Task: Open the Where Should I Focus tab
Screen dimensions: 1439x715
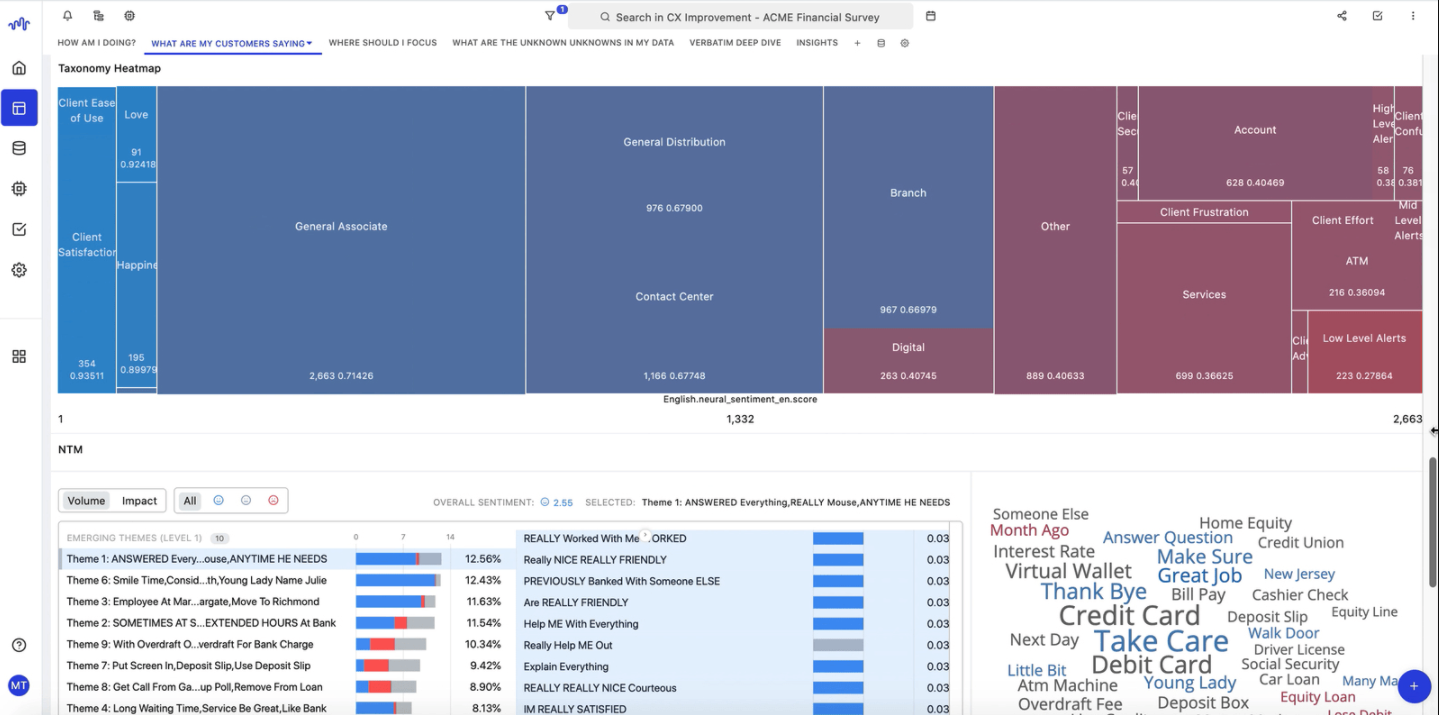Action: pos(382,43)
